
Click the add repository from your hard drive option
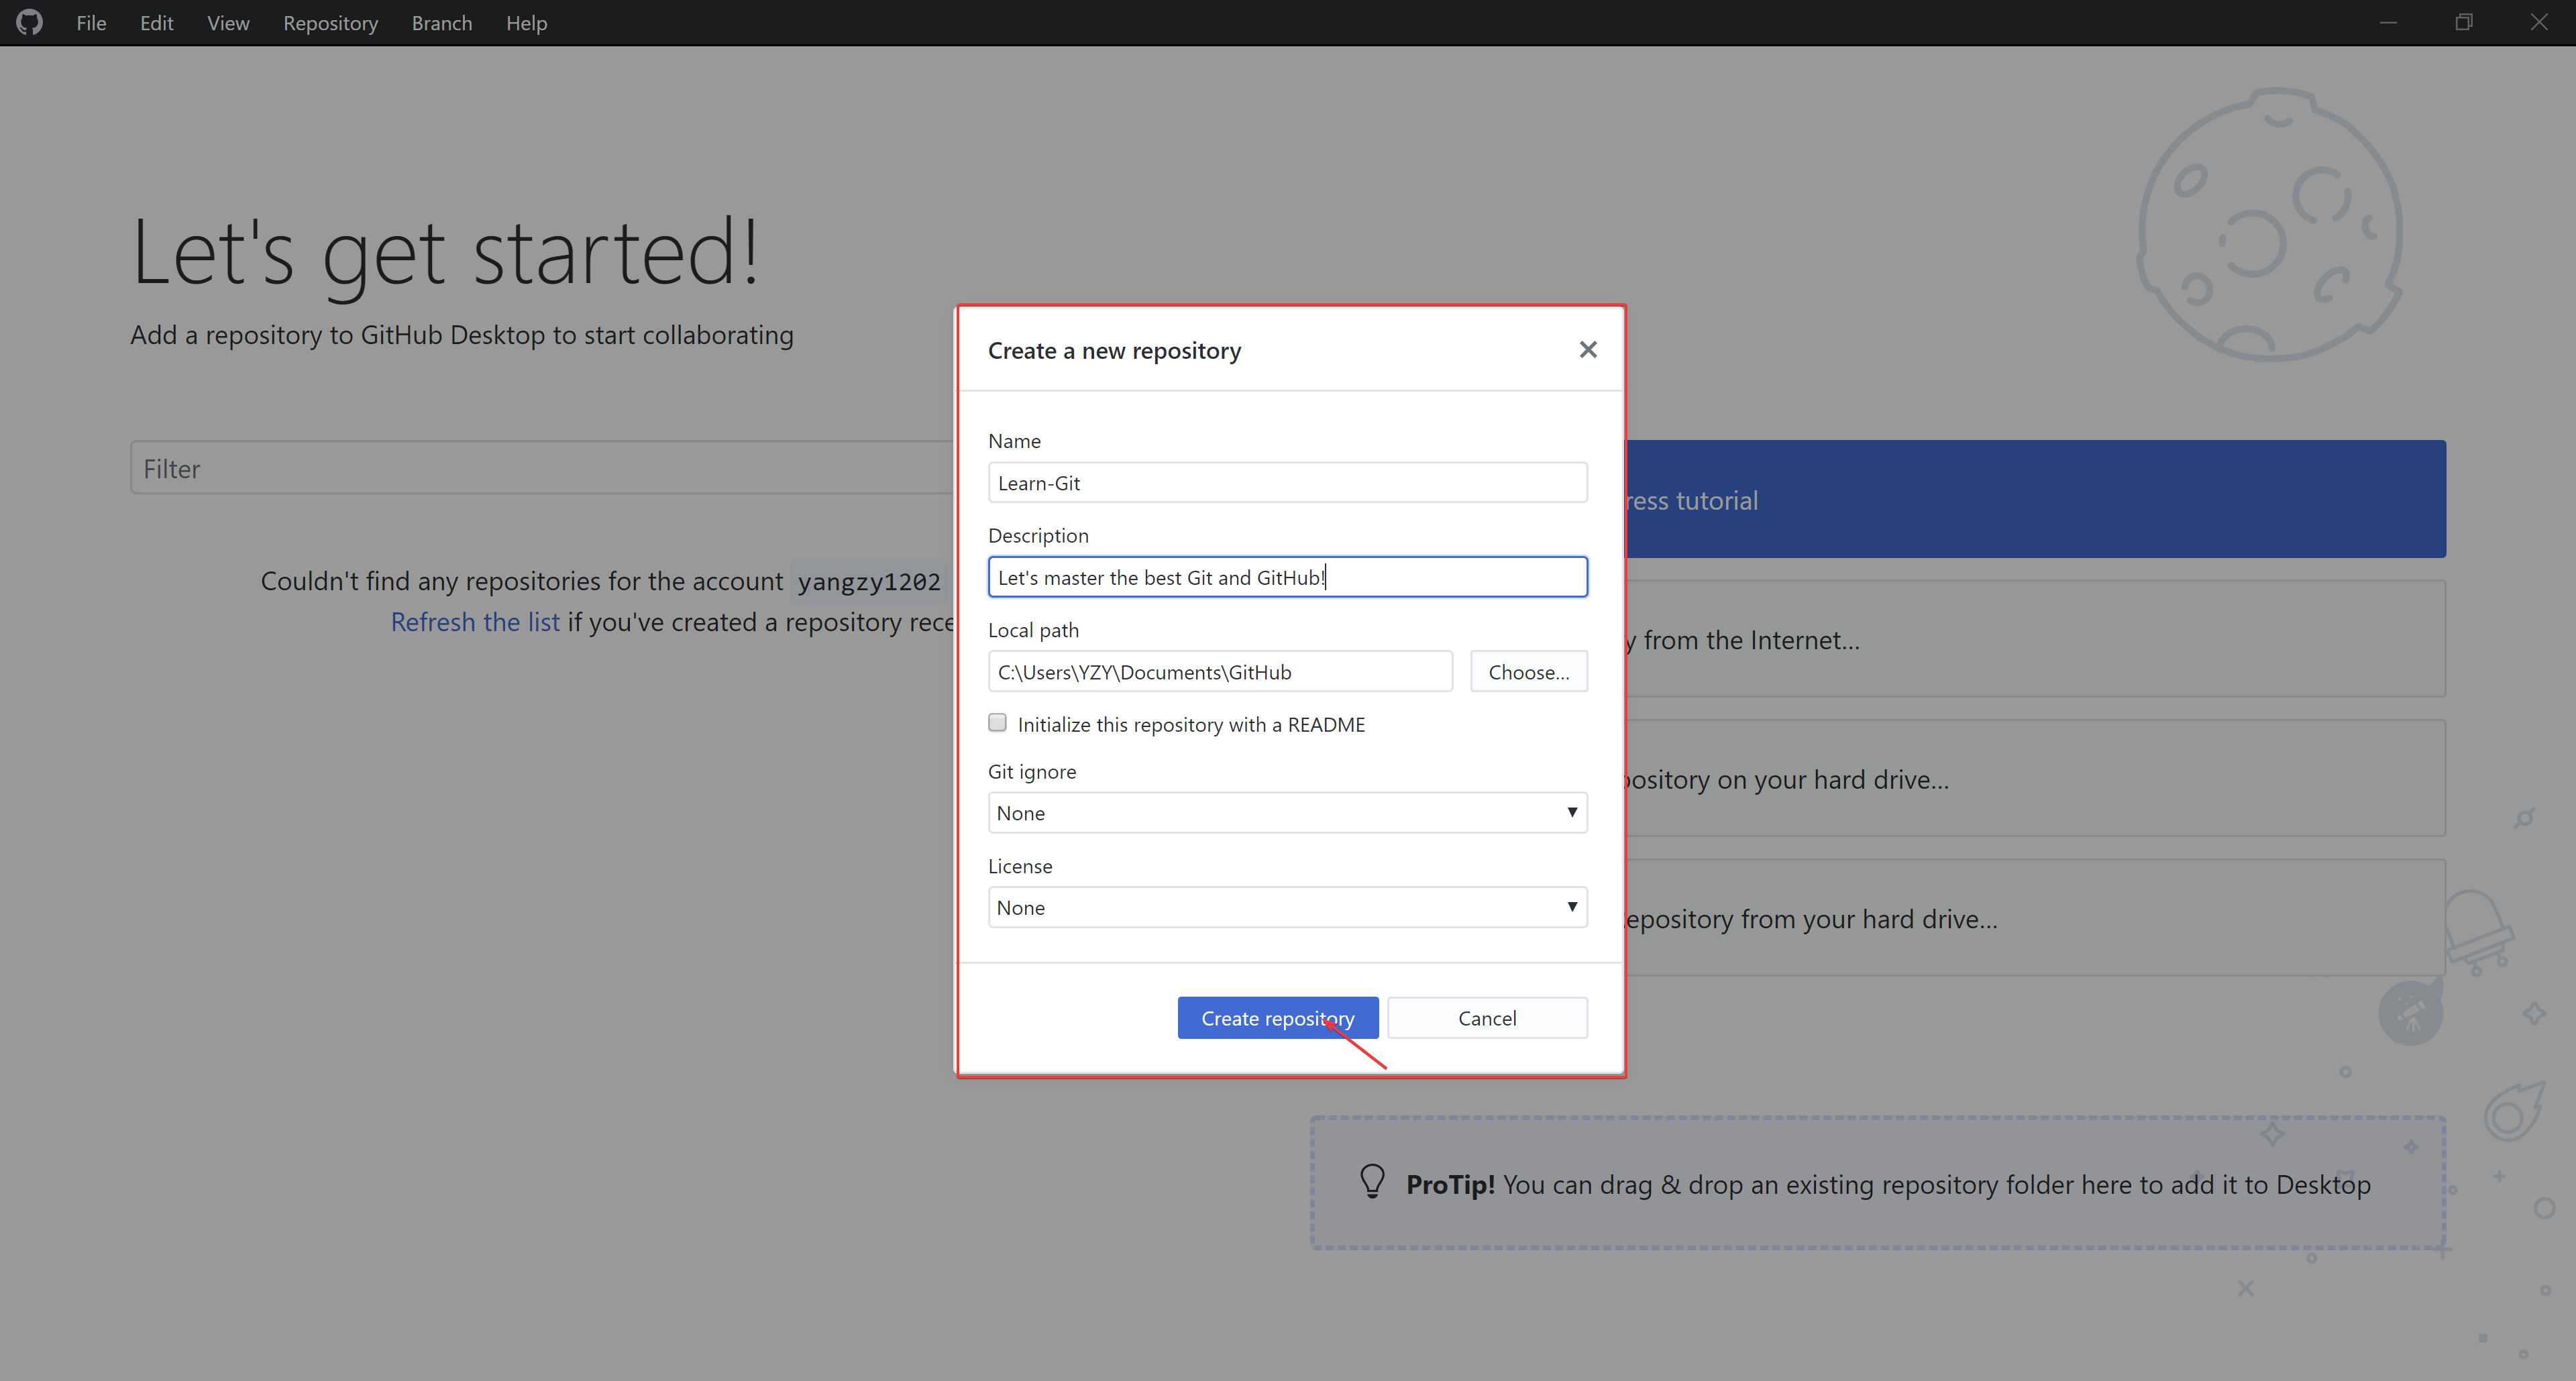coord(2035,918)
